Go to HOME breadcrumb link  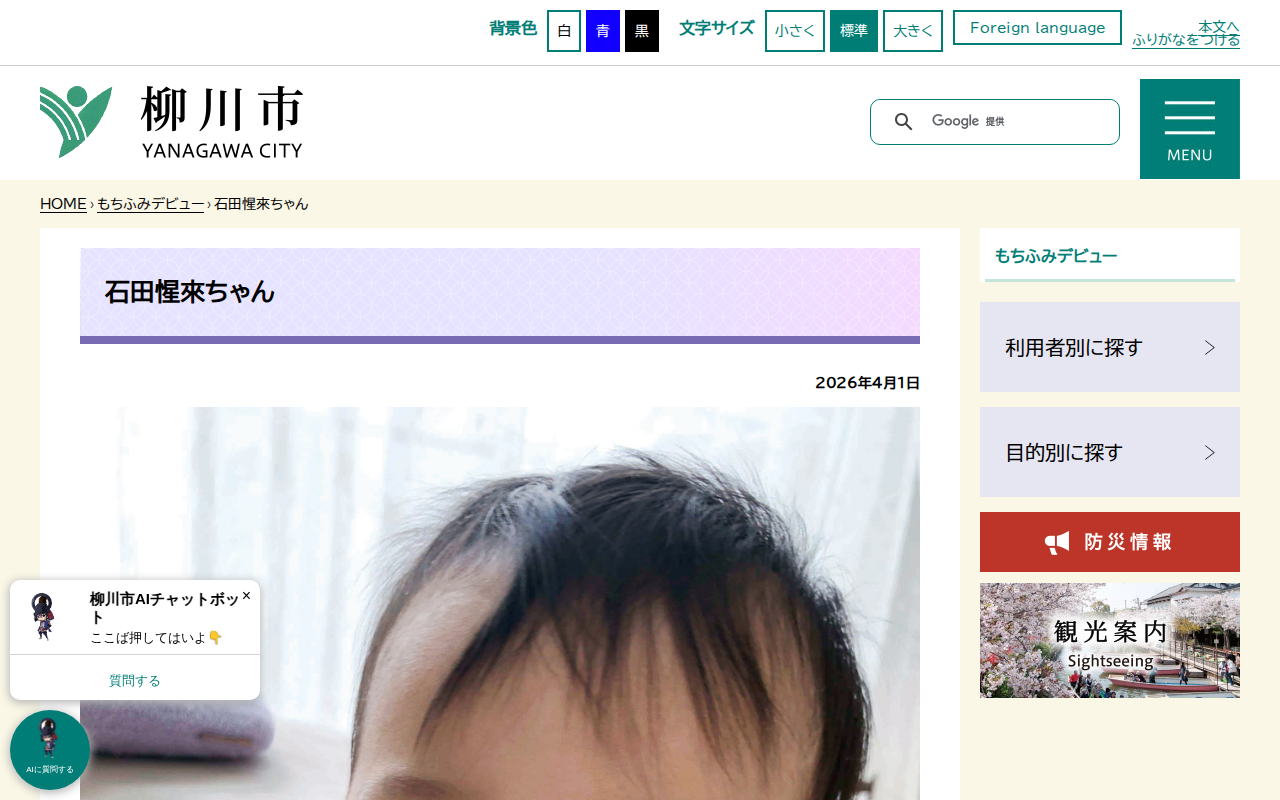pyautogui.click(x=63, y=204)
